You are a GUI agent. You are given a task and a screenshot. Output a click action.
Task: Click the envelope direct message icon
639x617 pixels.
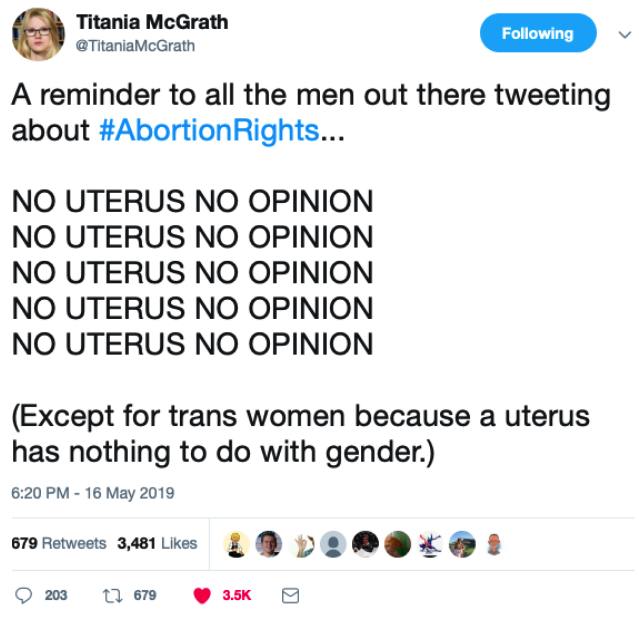coord(290,595)
